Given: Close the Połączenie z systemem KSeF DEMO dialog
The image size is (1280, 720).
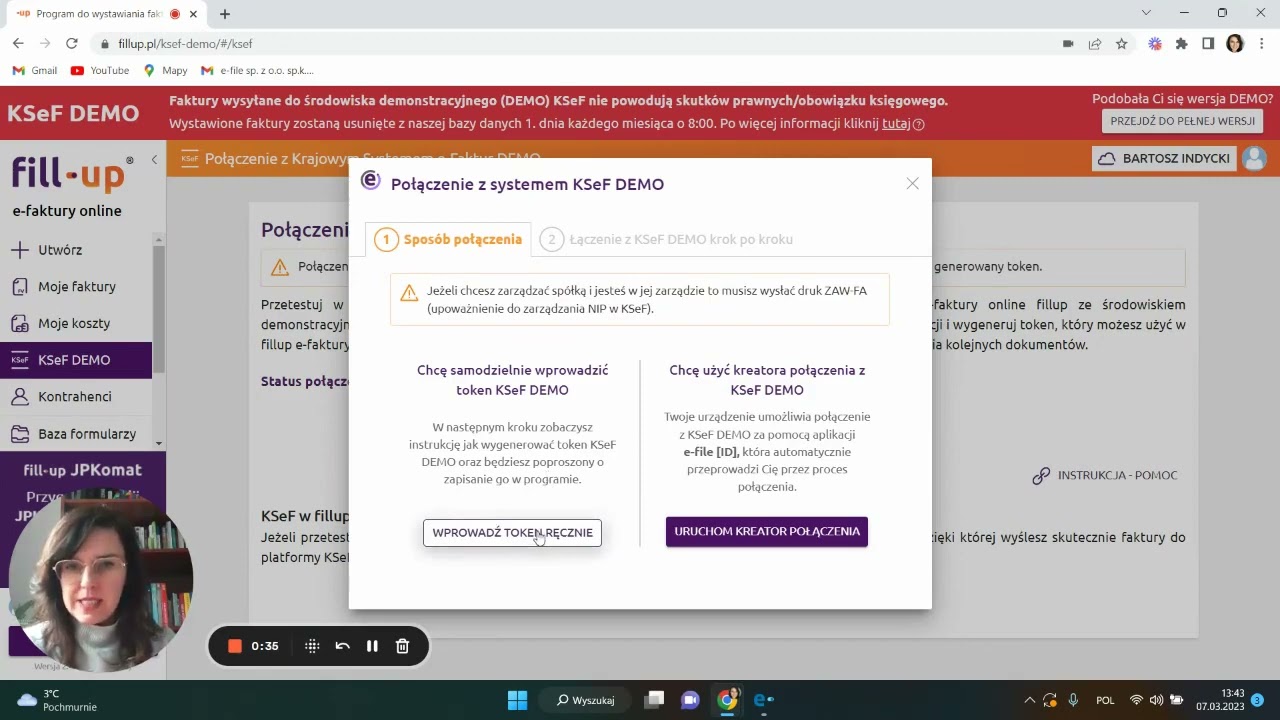Looking at the screenshot, I should coord(912,183).
